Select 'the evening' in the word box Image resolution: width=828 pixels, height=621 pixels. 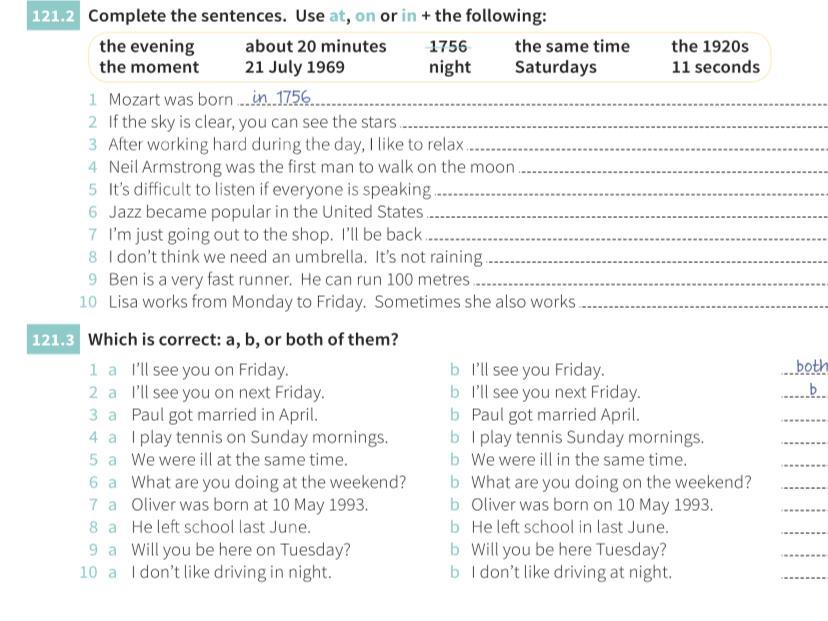click(147, 46)
